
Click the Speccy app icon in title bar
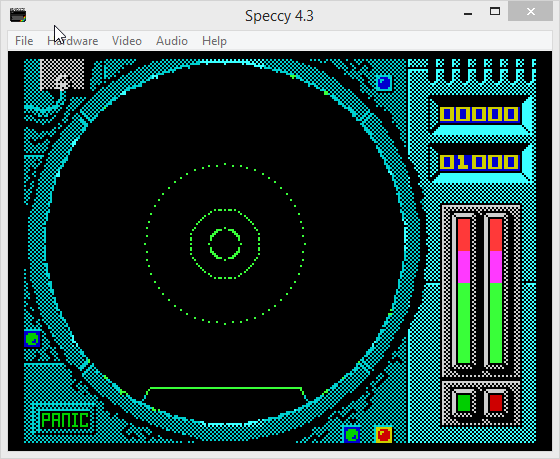point(18,15)
